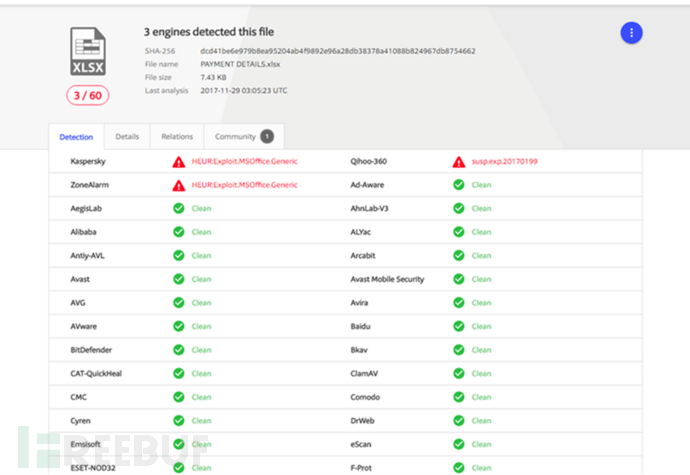Click the XLSX file type icon
Screen dimensions: 690x475
88,52
